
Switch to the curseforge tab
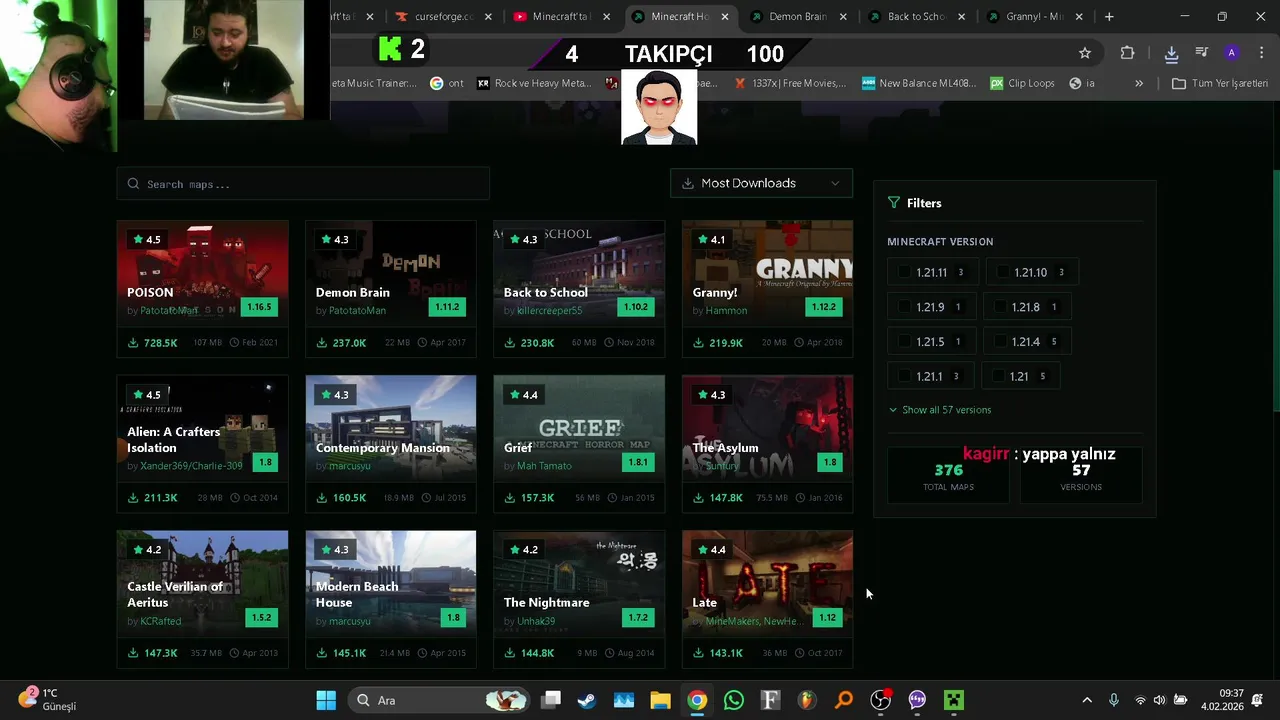[443, 16]
